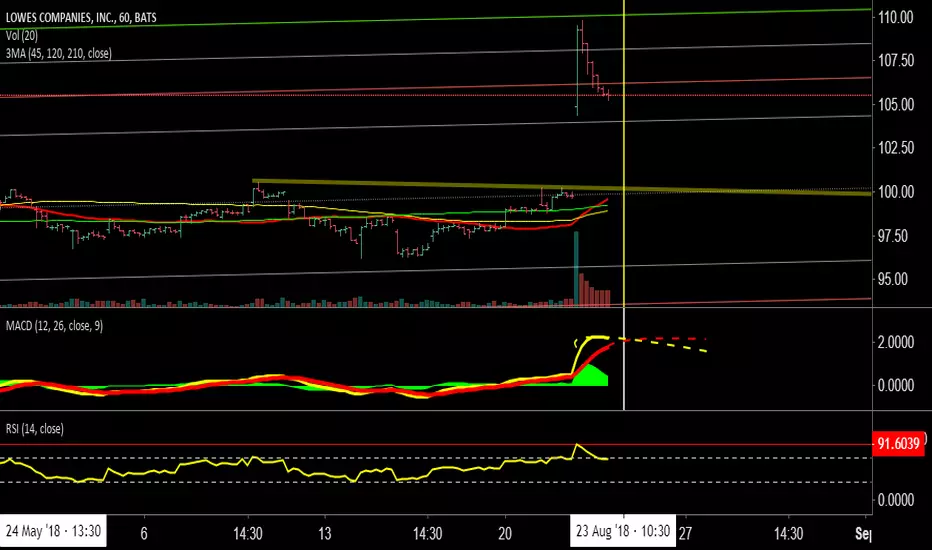
Task: Click the tall green gap-up candle near 107
Action: 578,70
